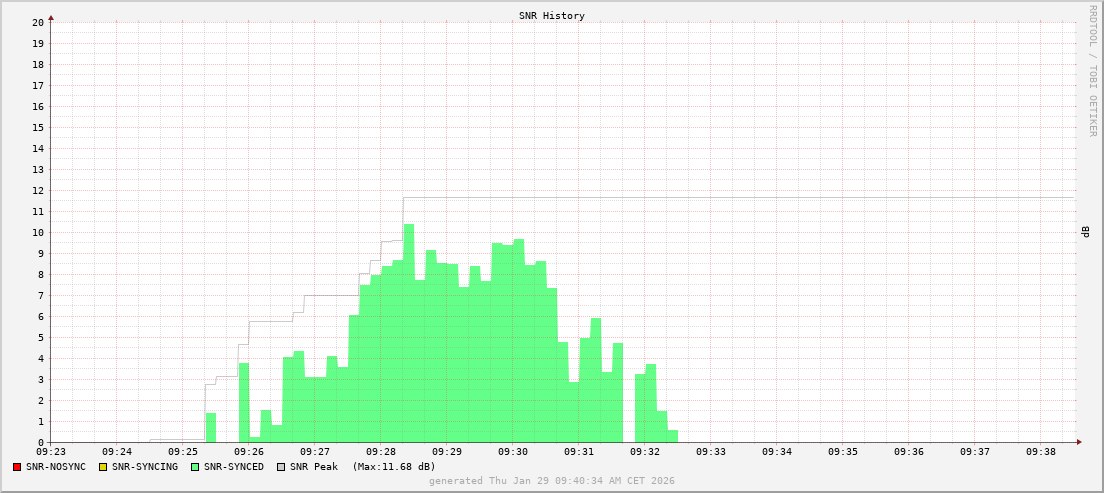Select the SNR-NOSYNC legend label
Viewport: 1104px width, 493px height.
point(56,467)
